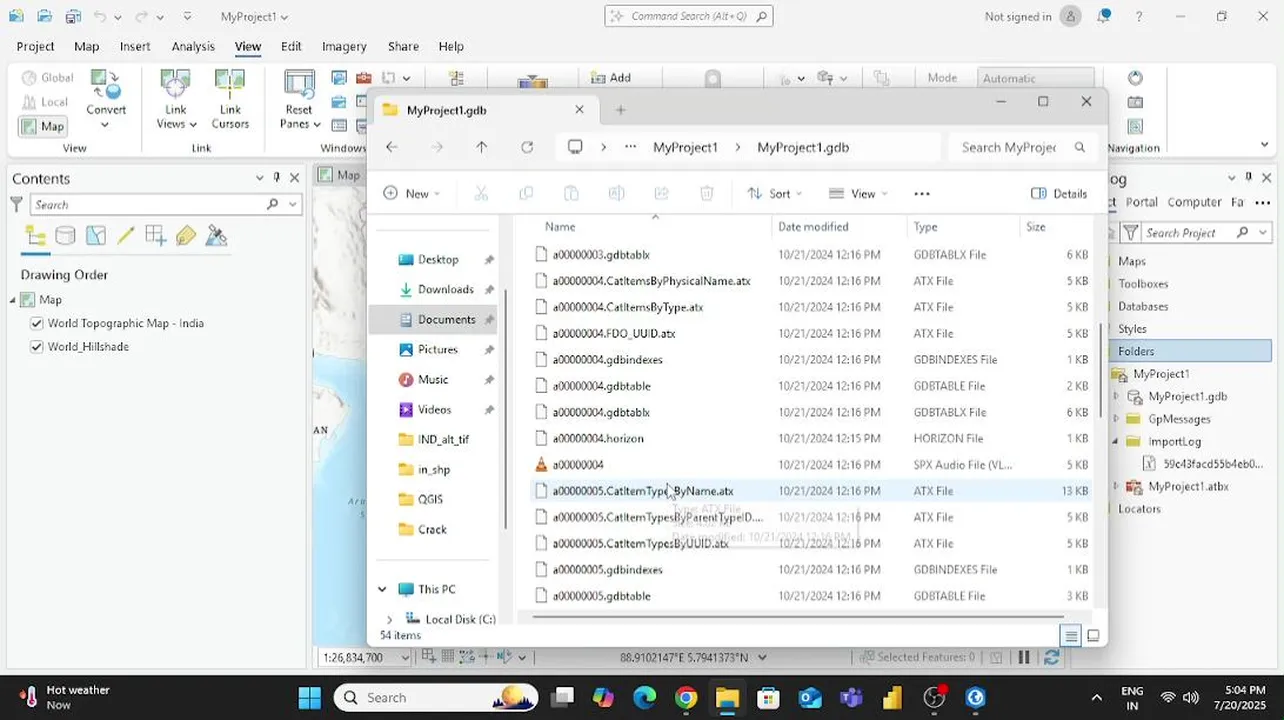Open File Explorer from taskbar

click(727, 697)
